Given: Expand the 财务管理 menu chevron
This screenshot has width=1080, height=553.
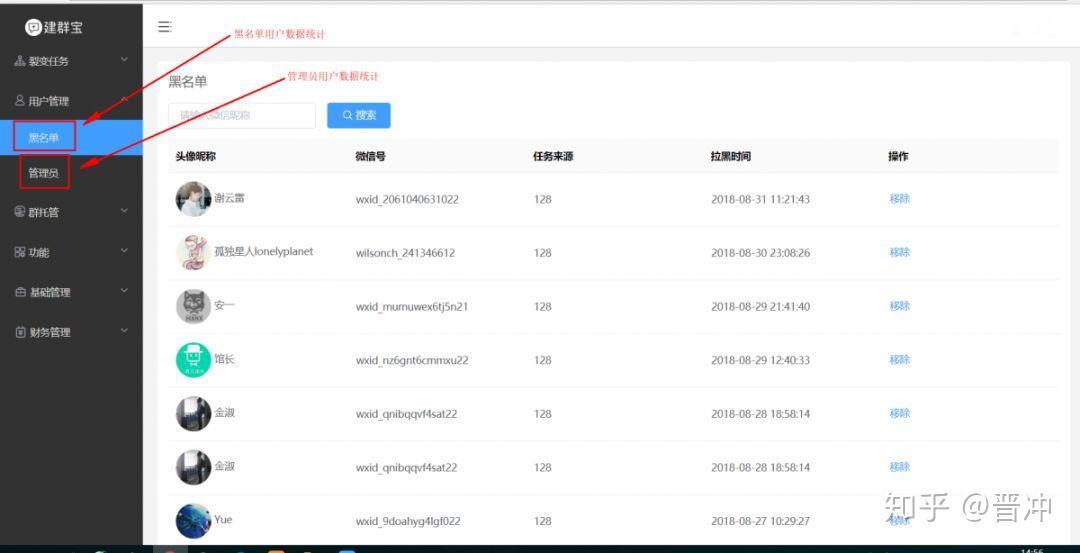Looking at the screenshot, I should 124,331.
